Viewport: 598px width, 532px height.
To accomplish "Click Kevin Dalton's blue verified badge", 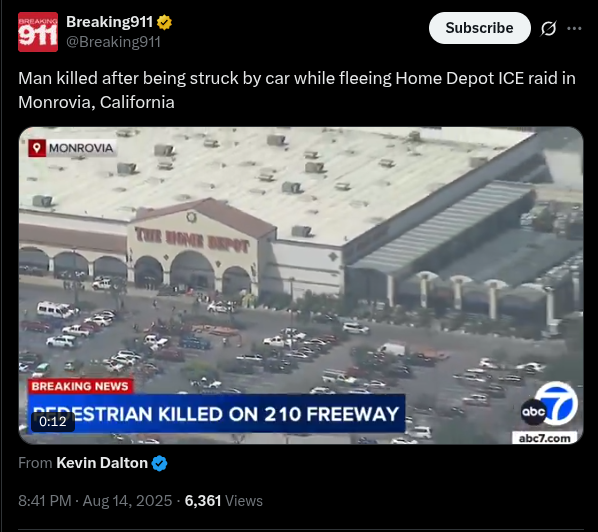I will point(159,463).
